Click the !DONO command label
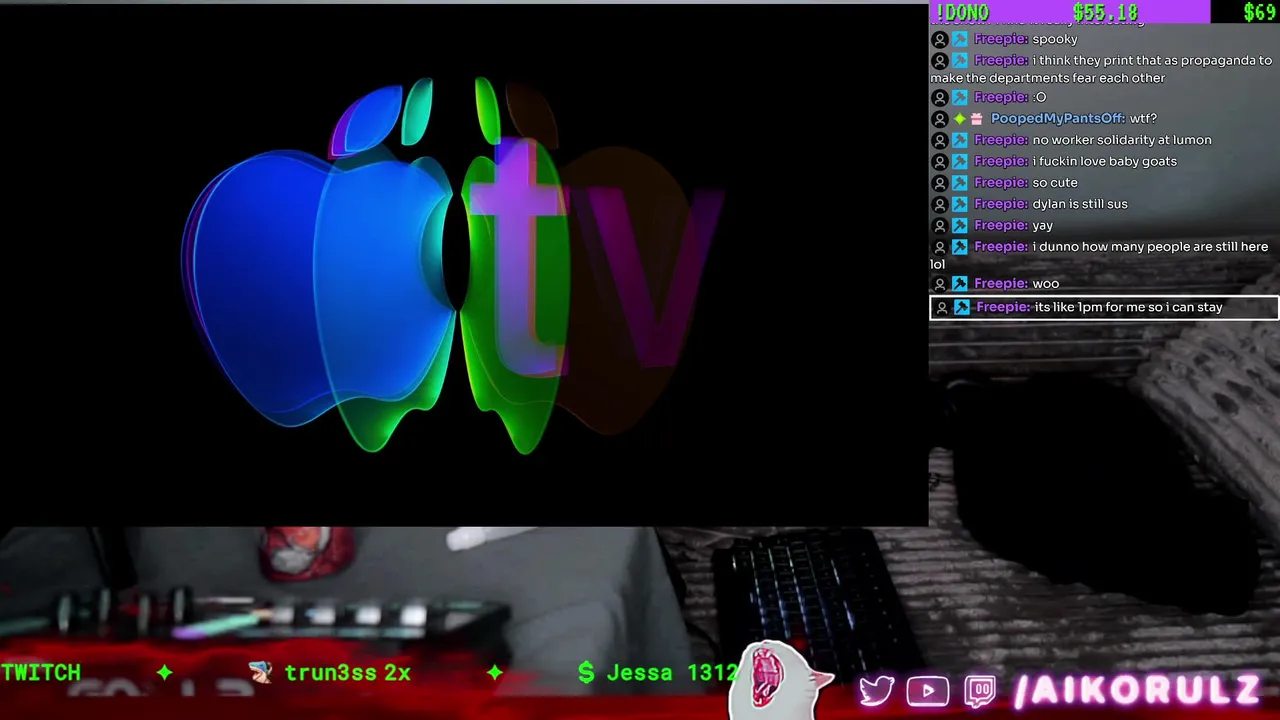The image size is (1280, 720). point(961,12)
